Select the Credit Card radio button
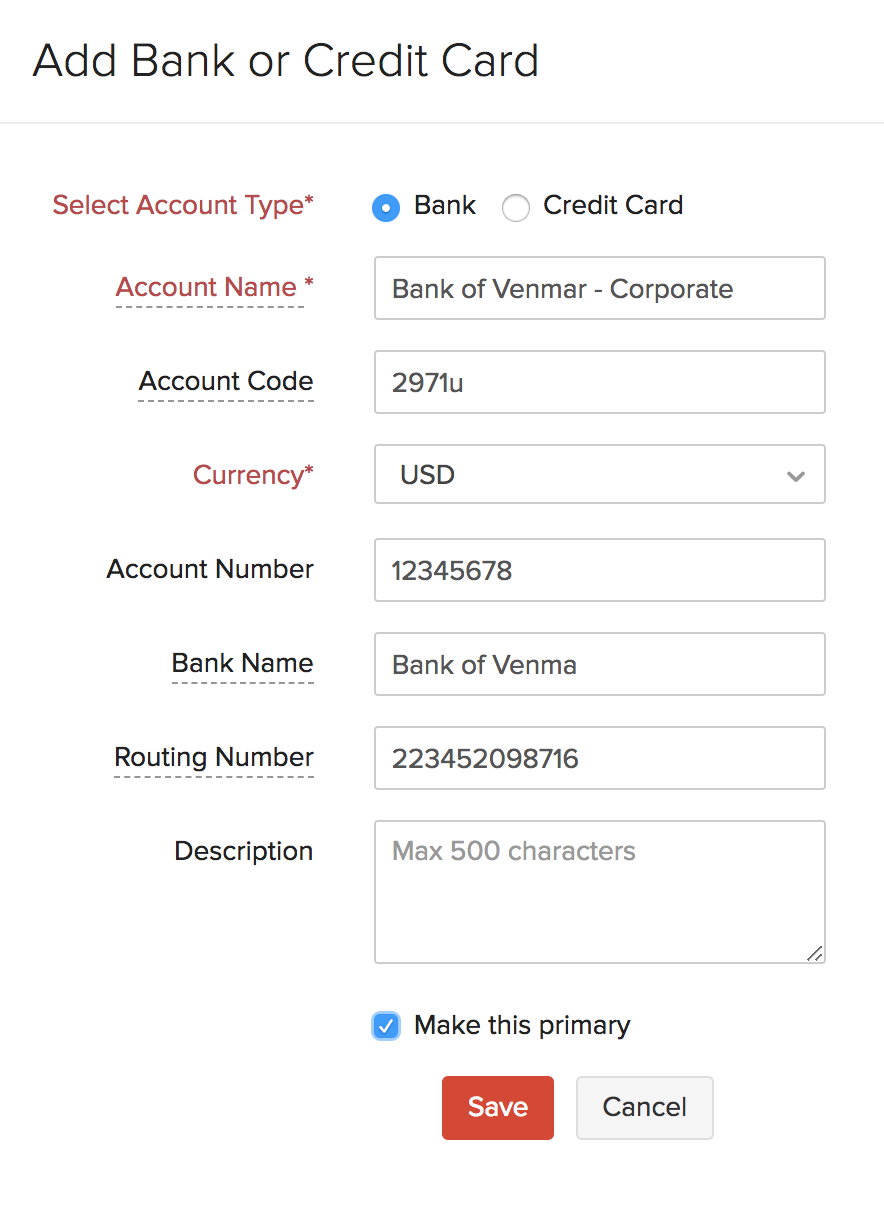Screen dimensions: 884x1210 [516, 207]
